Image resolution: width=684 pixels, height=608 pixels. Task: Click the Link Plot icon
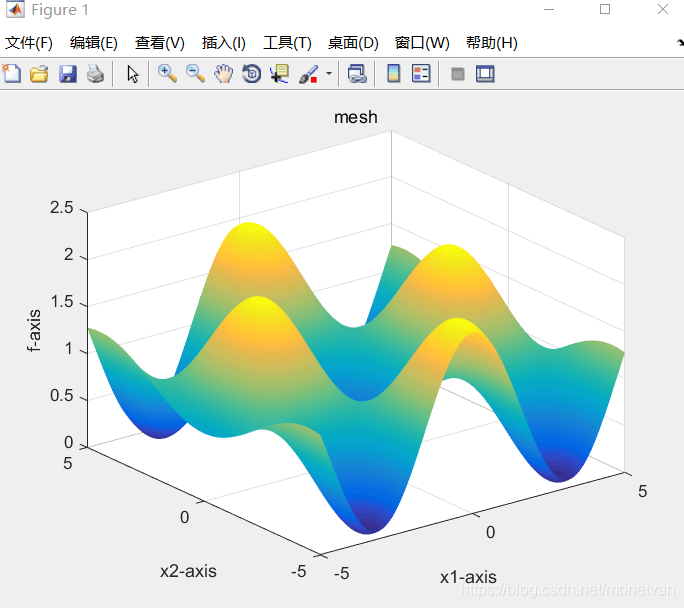click(357, 74)
